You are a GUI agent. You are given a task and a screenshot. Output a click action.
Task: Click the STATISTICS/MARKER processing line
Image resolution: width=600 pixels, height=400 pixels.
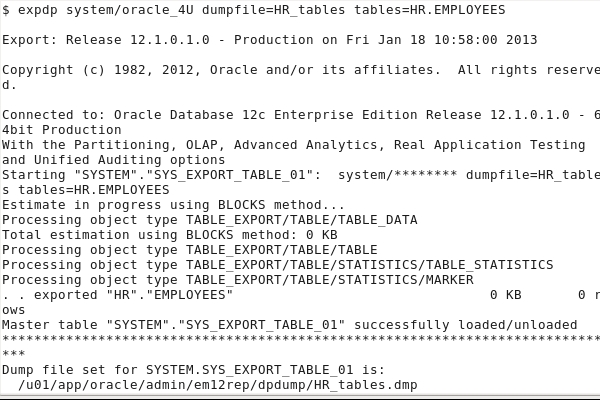click(x=238, y=279)
